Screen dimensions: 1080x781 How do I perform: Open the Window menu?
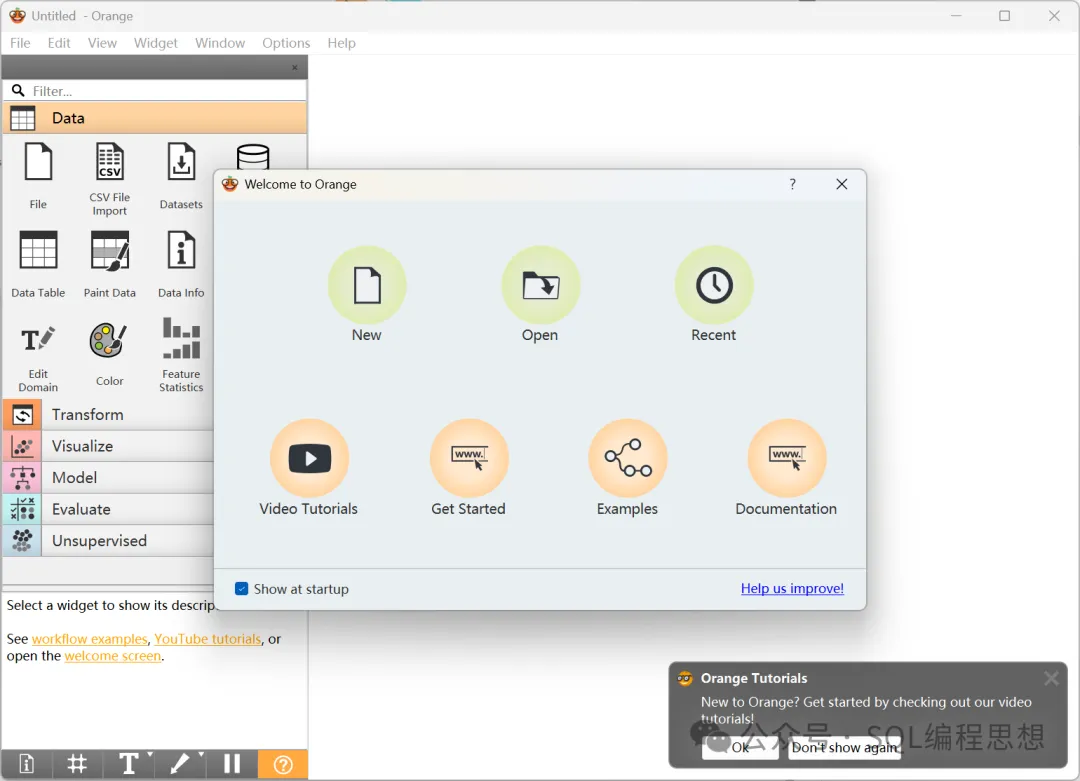[220, 43]
